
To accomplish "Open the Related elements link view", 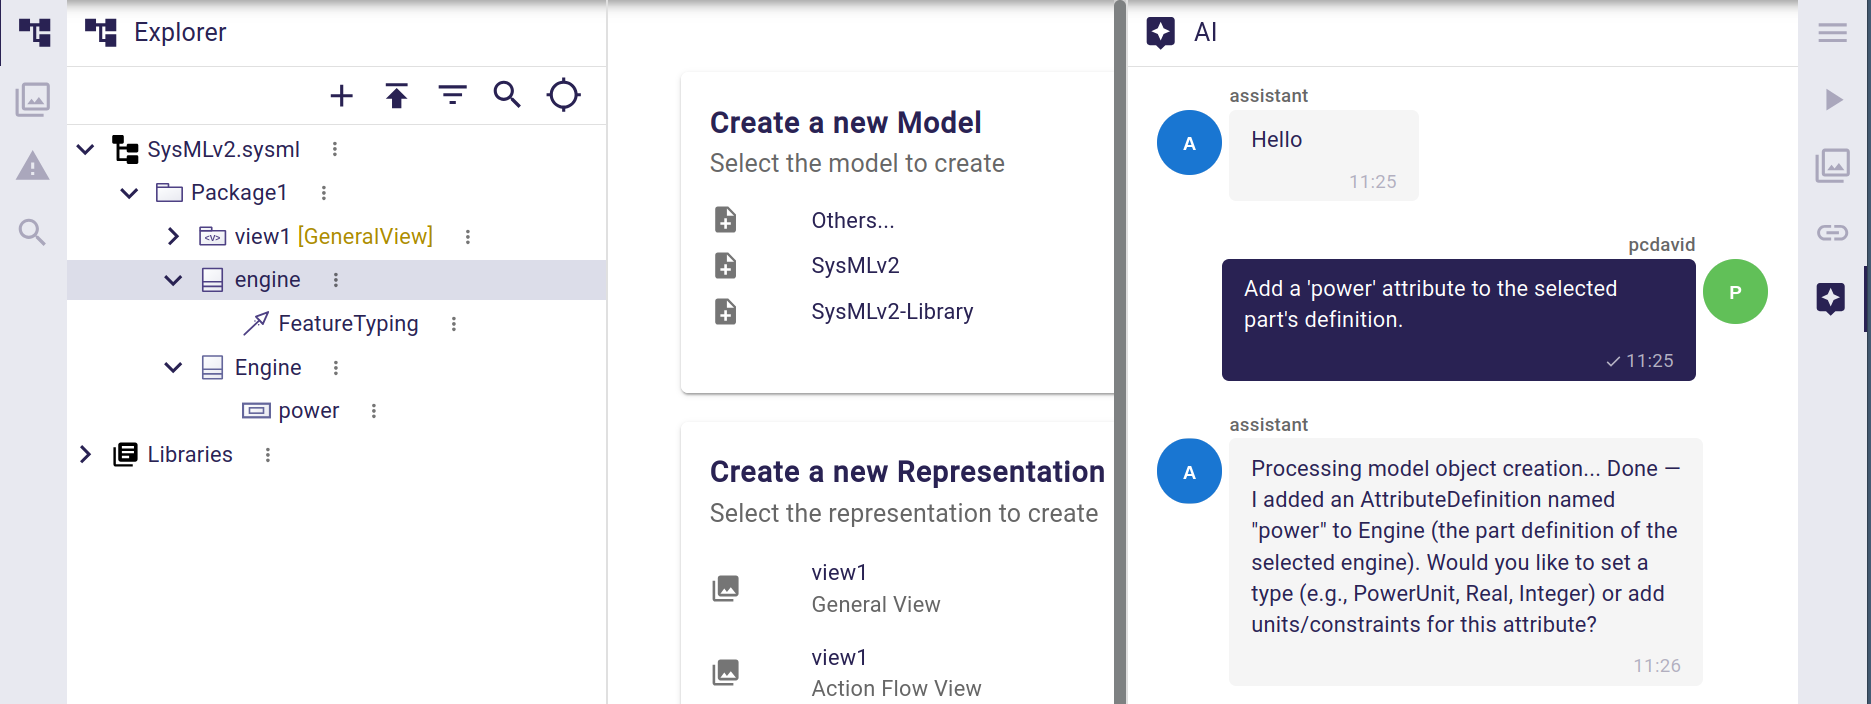I will 1833,232.
